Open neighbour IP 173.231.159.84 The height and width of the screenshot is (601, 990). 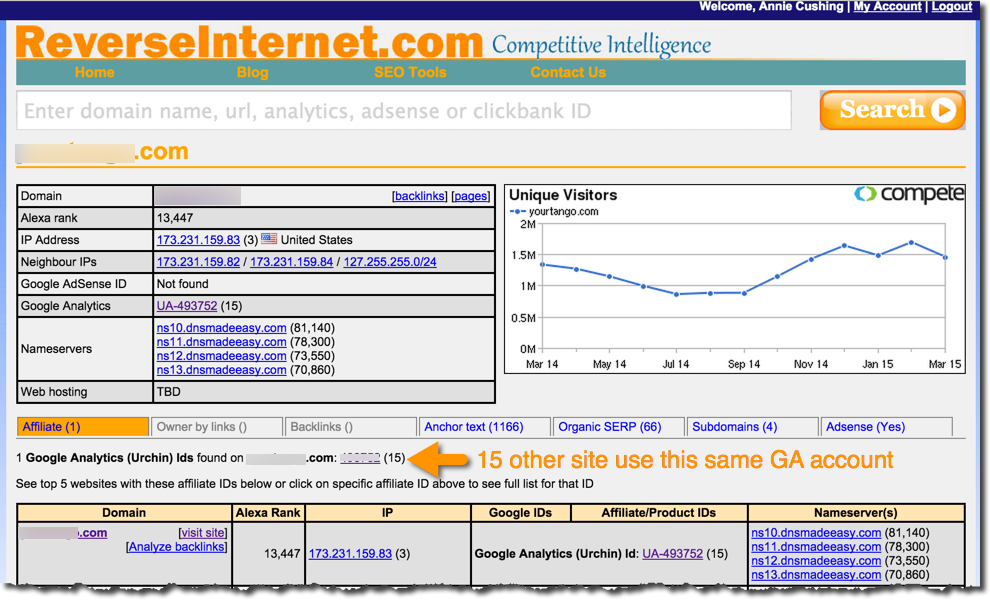point(291,262)
